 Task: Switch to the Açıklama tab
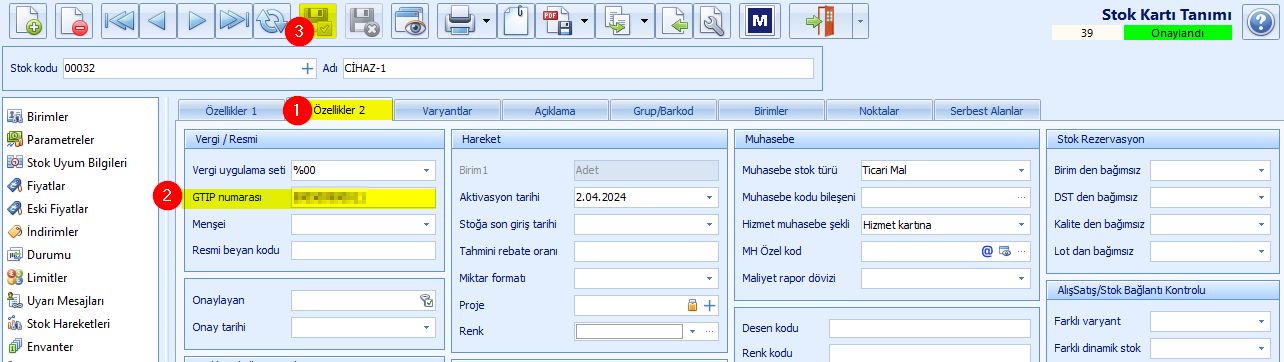point(555,111)
